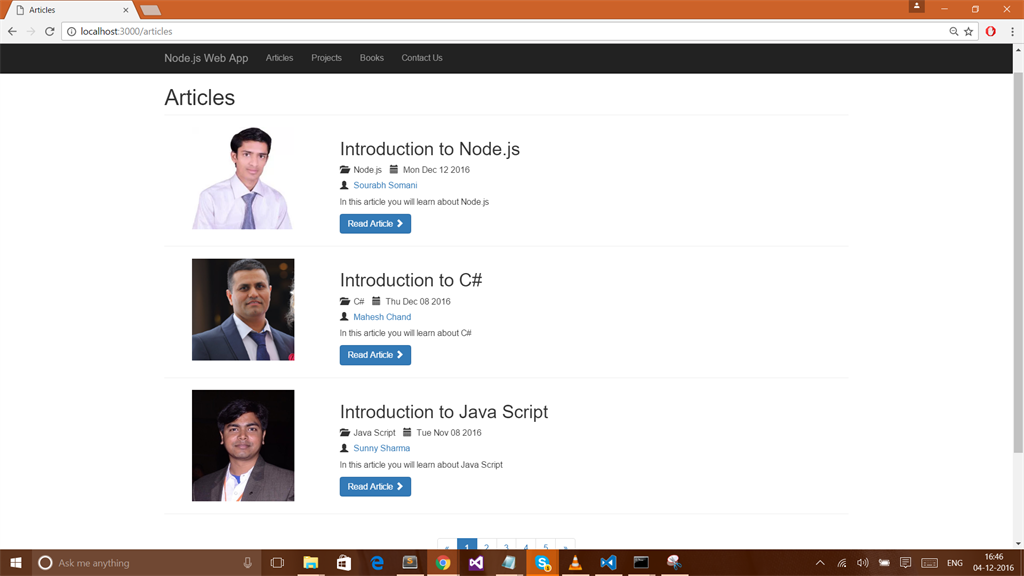
Task: Click the volume icon in system tray
Action: [x=863, y=563]
